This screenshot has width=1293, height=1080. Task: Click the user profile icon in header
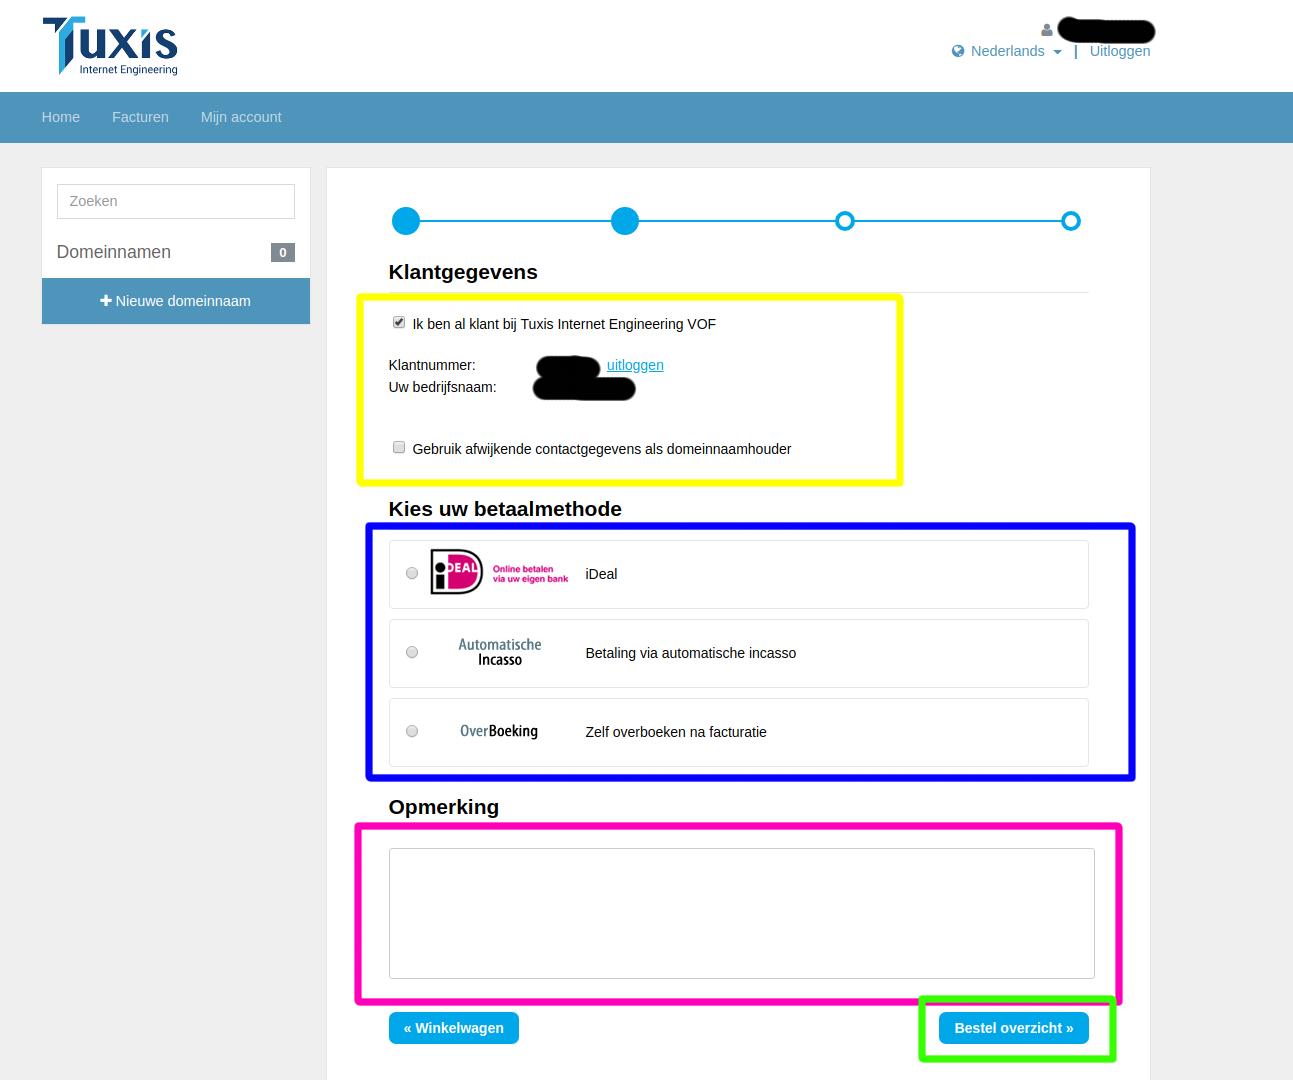tap(1047, 30)
